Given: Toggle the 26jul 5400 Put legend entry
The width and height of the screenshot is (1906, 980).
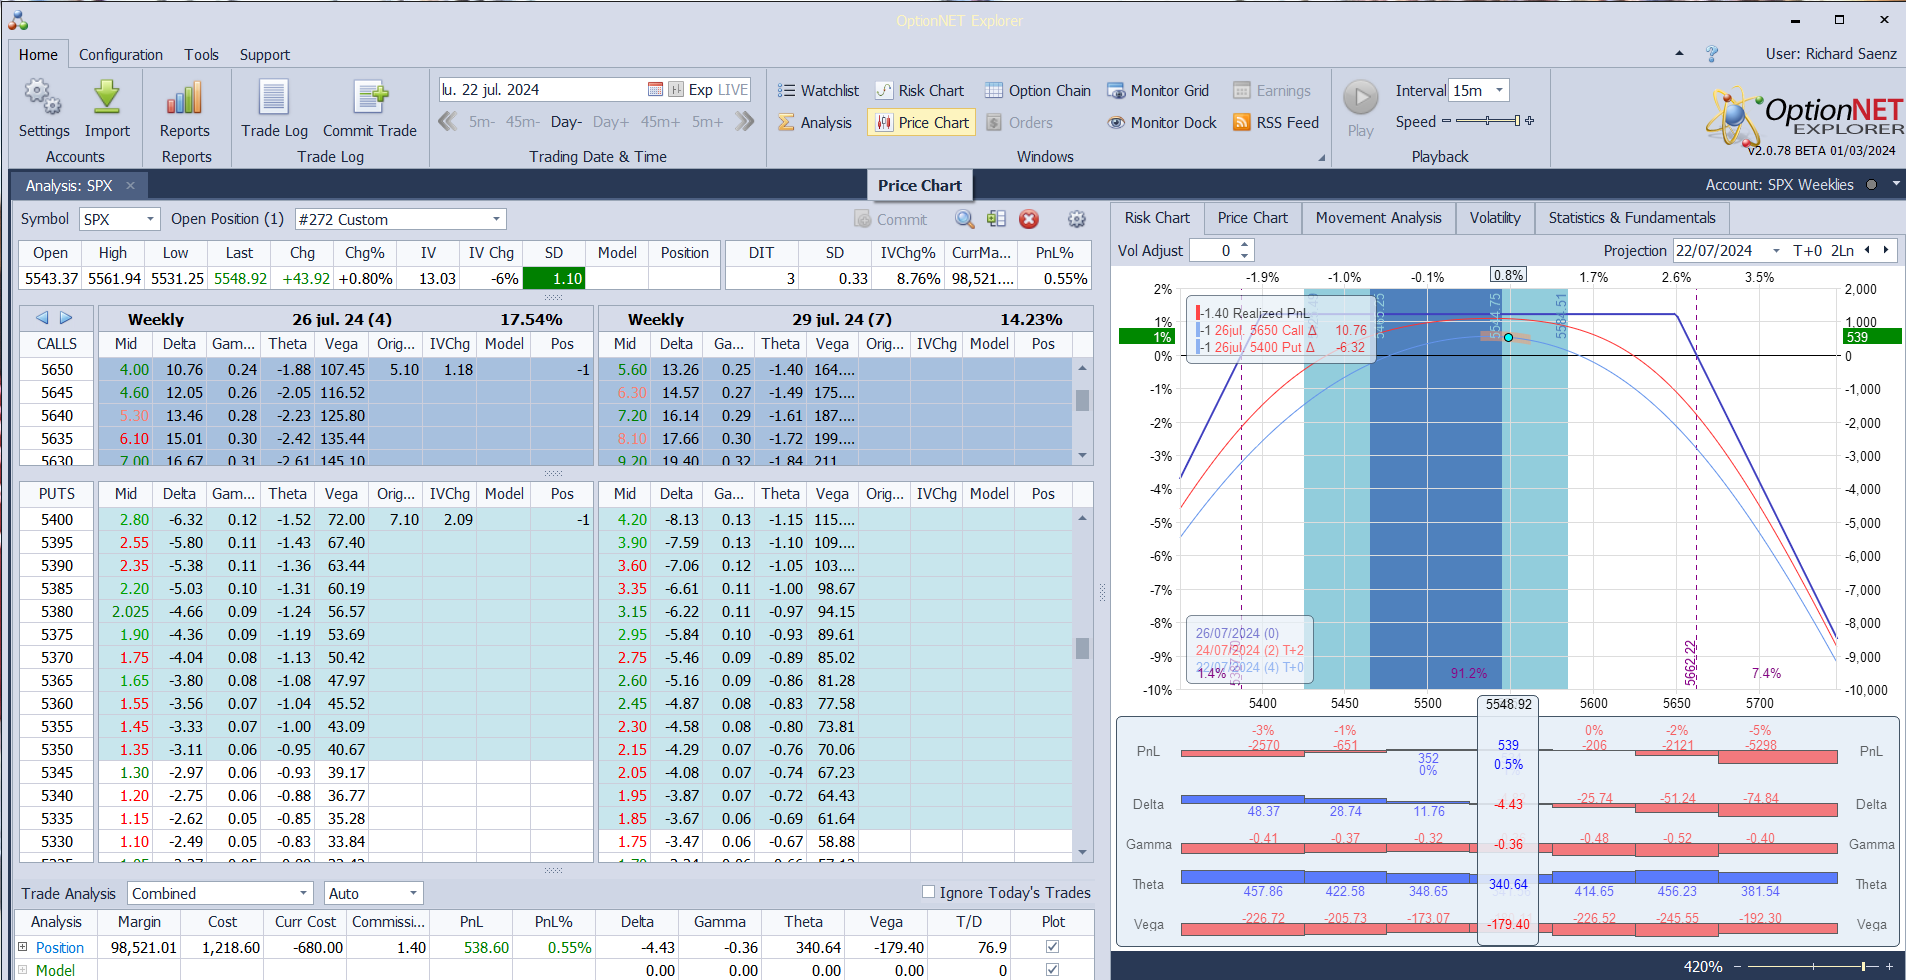Looking at the screenshot, I should tap(1281, 347).
